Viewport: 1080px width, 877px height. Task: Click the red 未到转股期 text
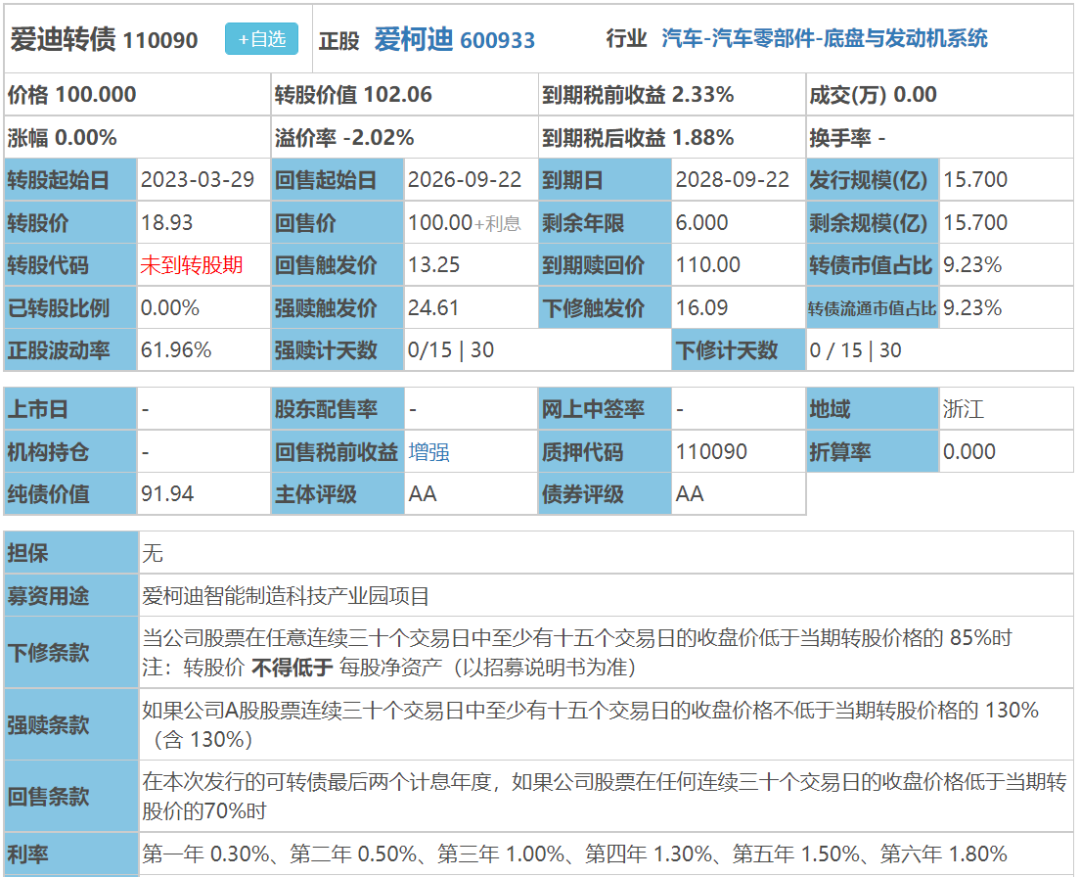point(192,265)
